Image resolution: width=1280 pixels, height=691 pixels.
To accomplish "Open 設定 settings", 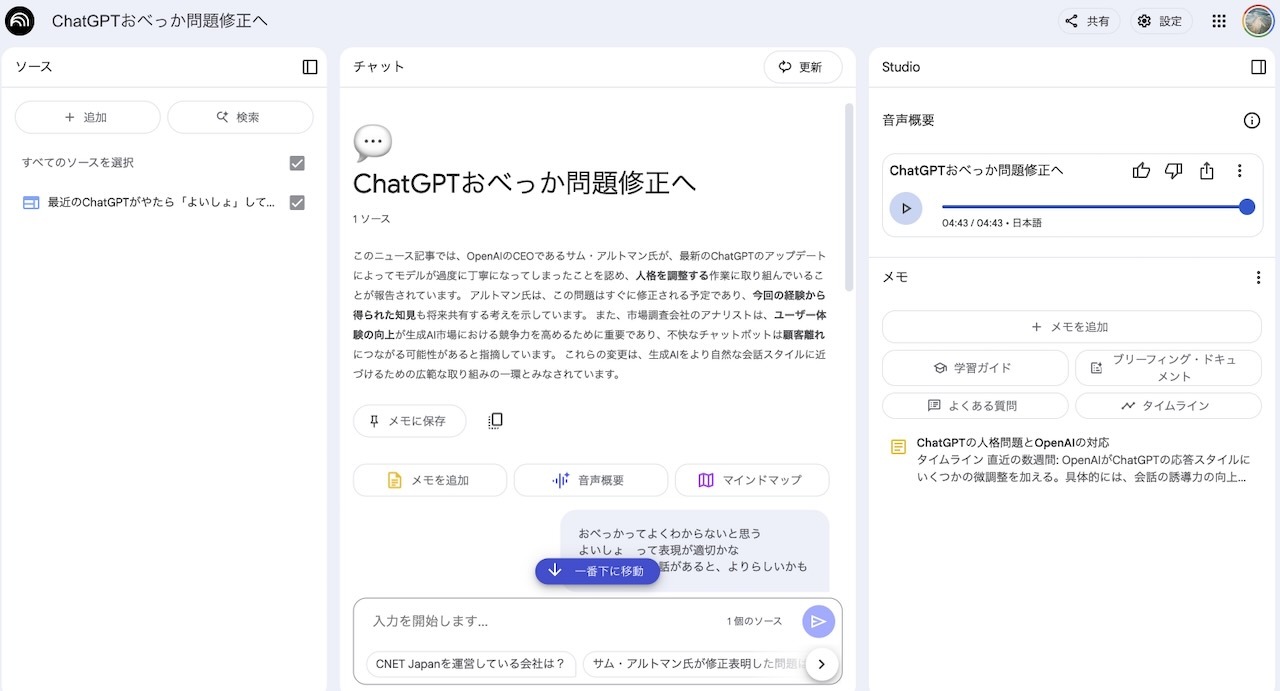I will 1161,21.
